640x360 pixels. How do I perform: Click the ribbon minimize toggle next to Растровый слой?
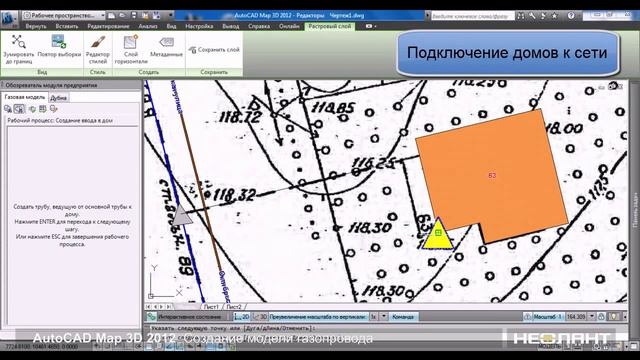(370, 26)
